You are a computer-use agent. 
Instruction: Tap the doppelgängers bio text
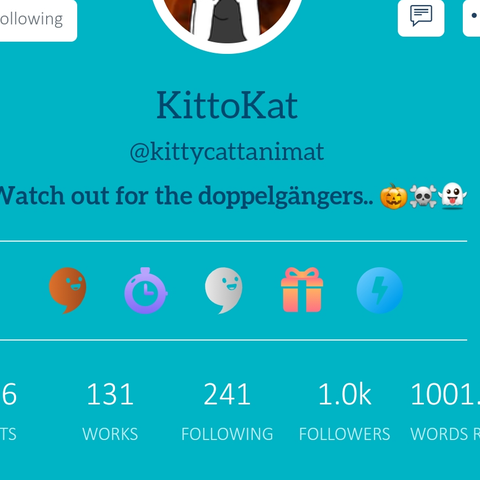coord(187,196)
